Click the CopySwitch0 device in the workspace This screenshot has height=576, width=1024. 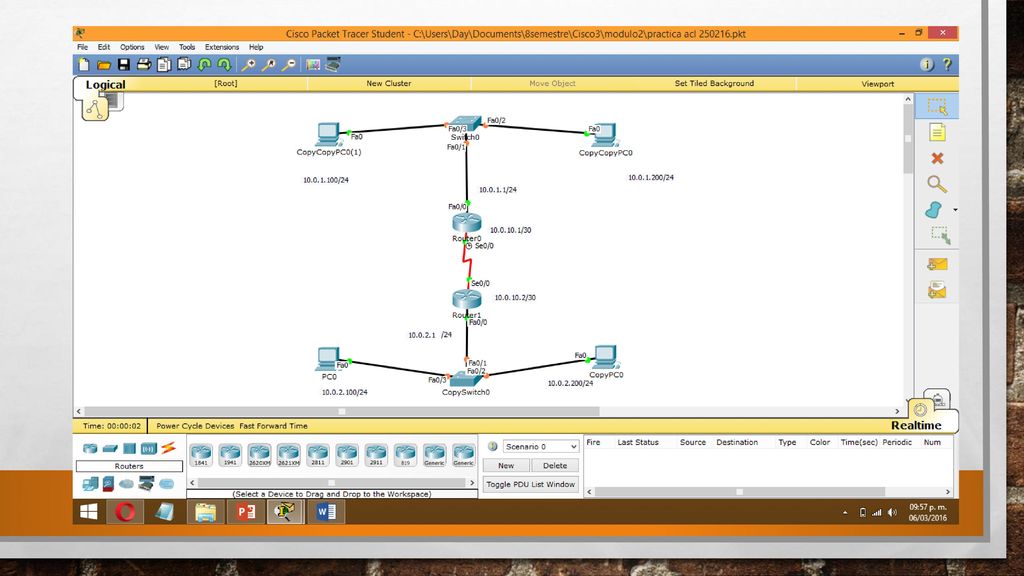click(x=466, y=379)
